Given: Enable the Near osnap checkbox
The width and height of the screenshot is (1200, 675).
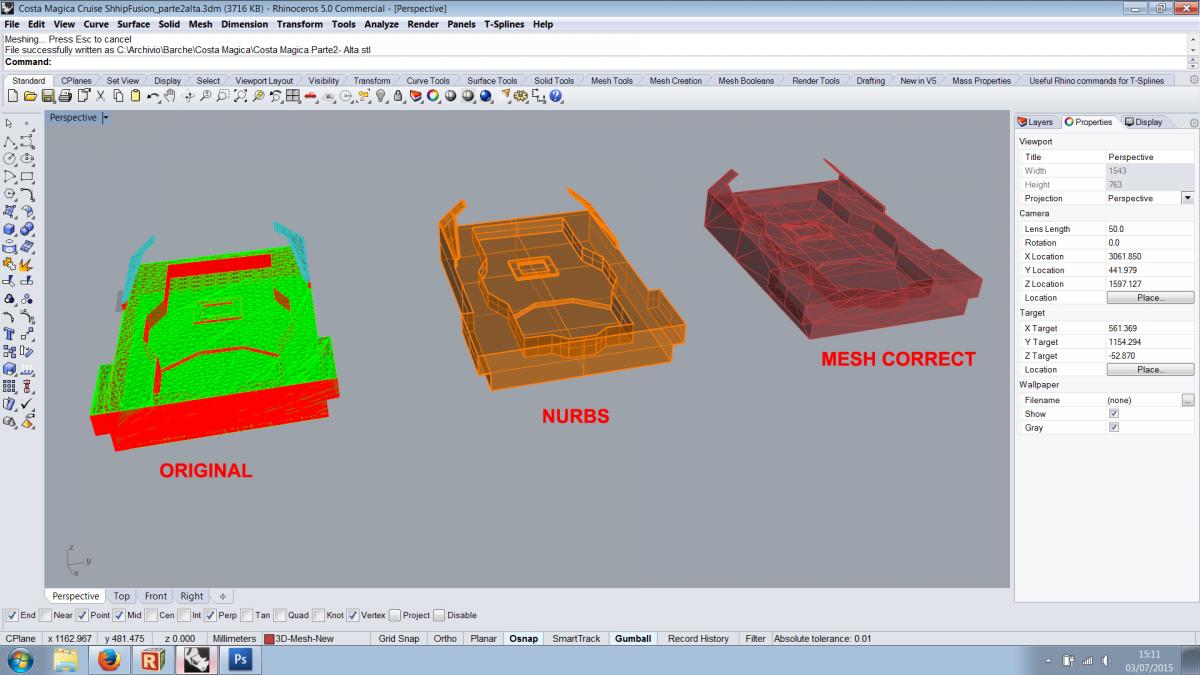Looking at the screenshot, I should pos(47,615).
